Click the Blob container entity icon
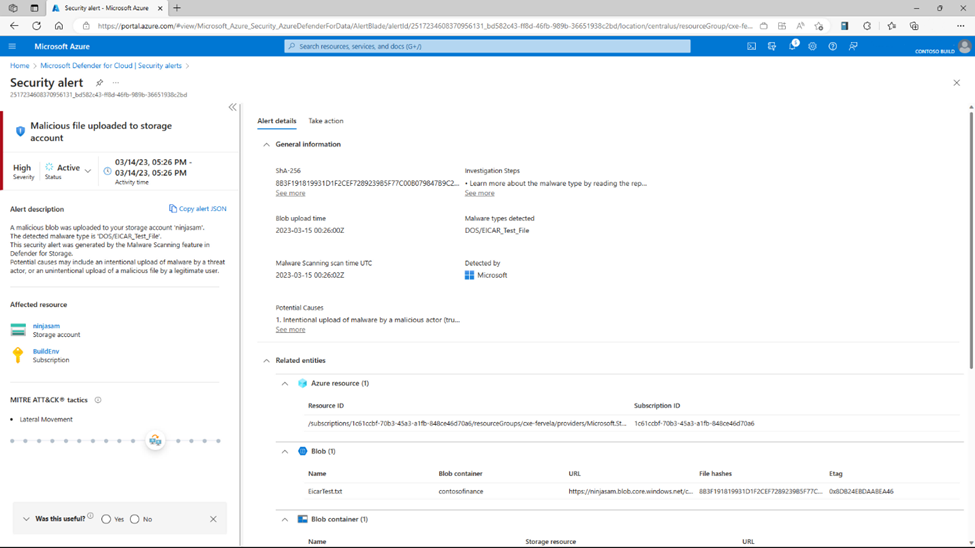The height and width of the screenshot is (548, 975). click(302, 519)
